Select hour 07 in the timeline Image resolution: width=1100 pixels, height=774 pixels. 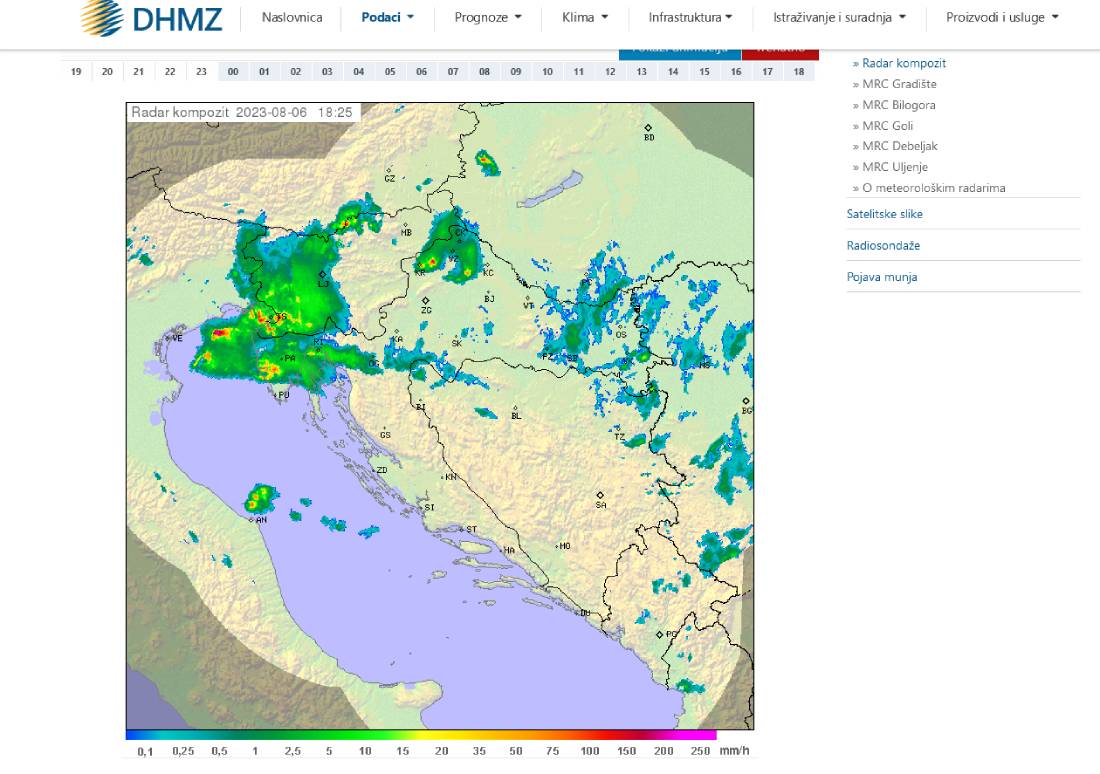click(453, 72)
